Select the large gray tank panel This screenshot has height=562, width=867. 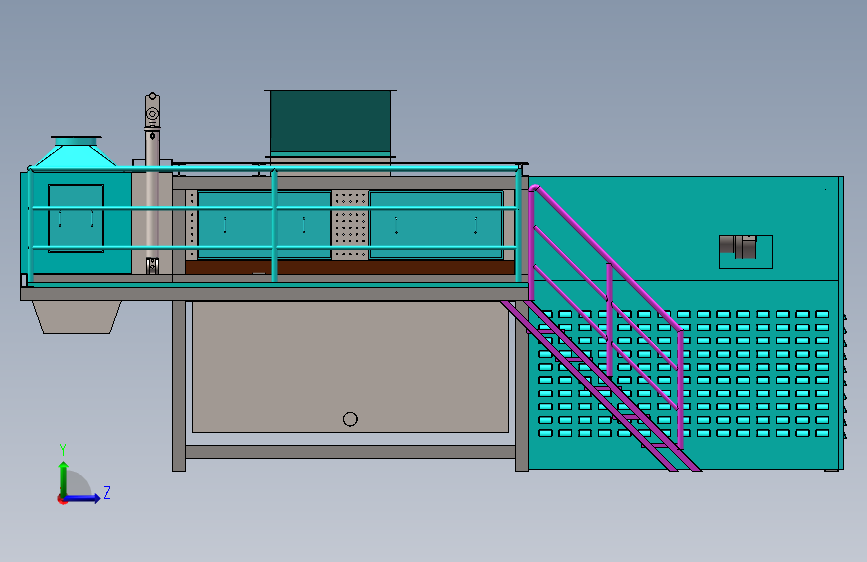(350, 367)
